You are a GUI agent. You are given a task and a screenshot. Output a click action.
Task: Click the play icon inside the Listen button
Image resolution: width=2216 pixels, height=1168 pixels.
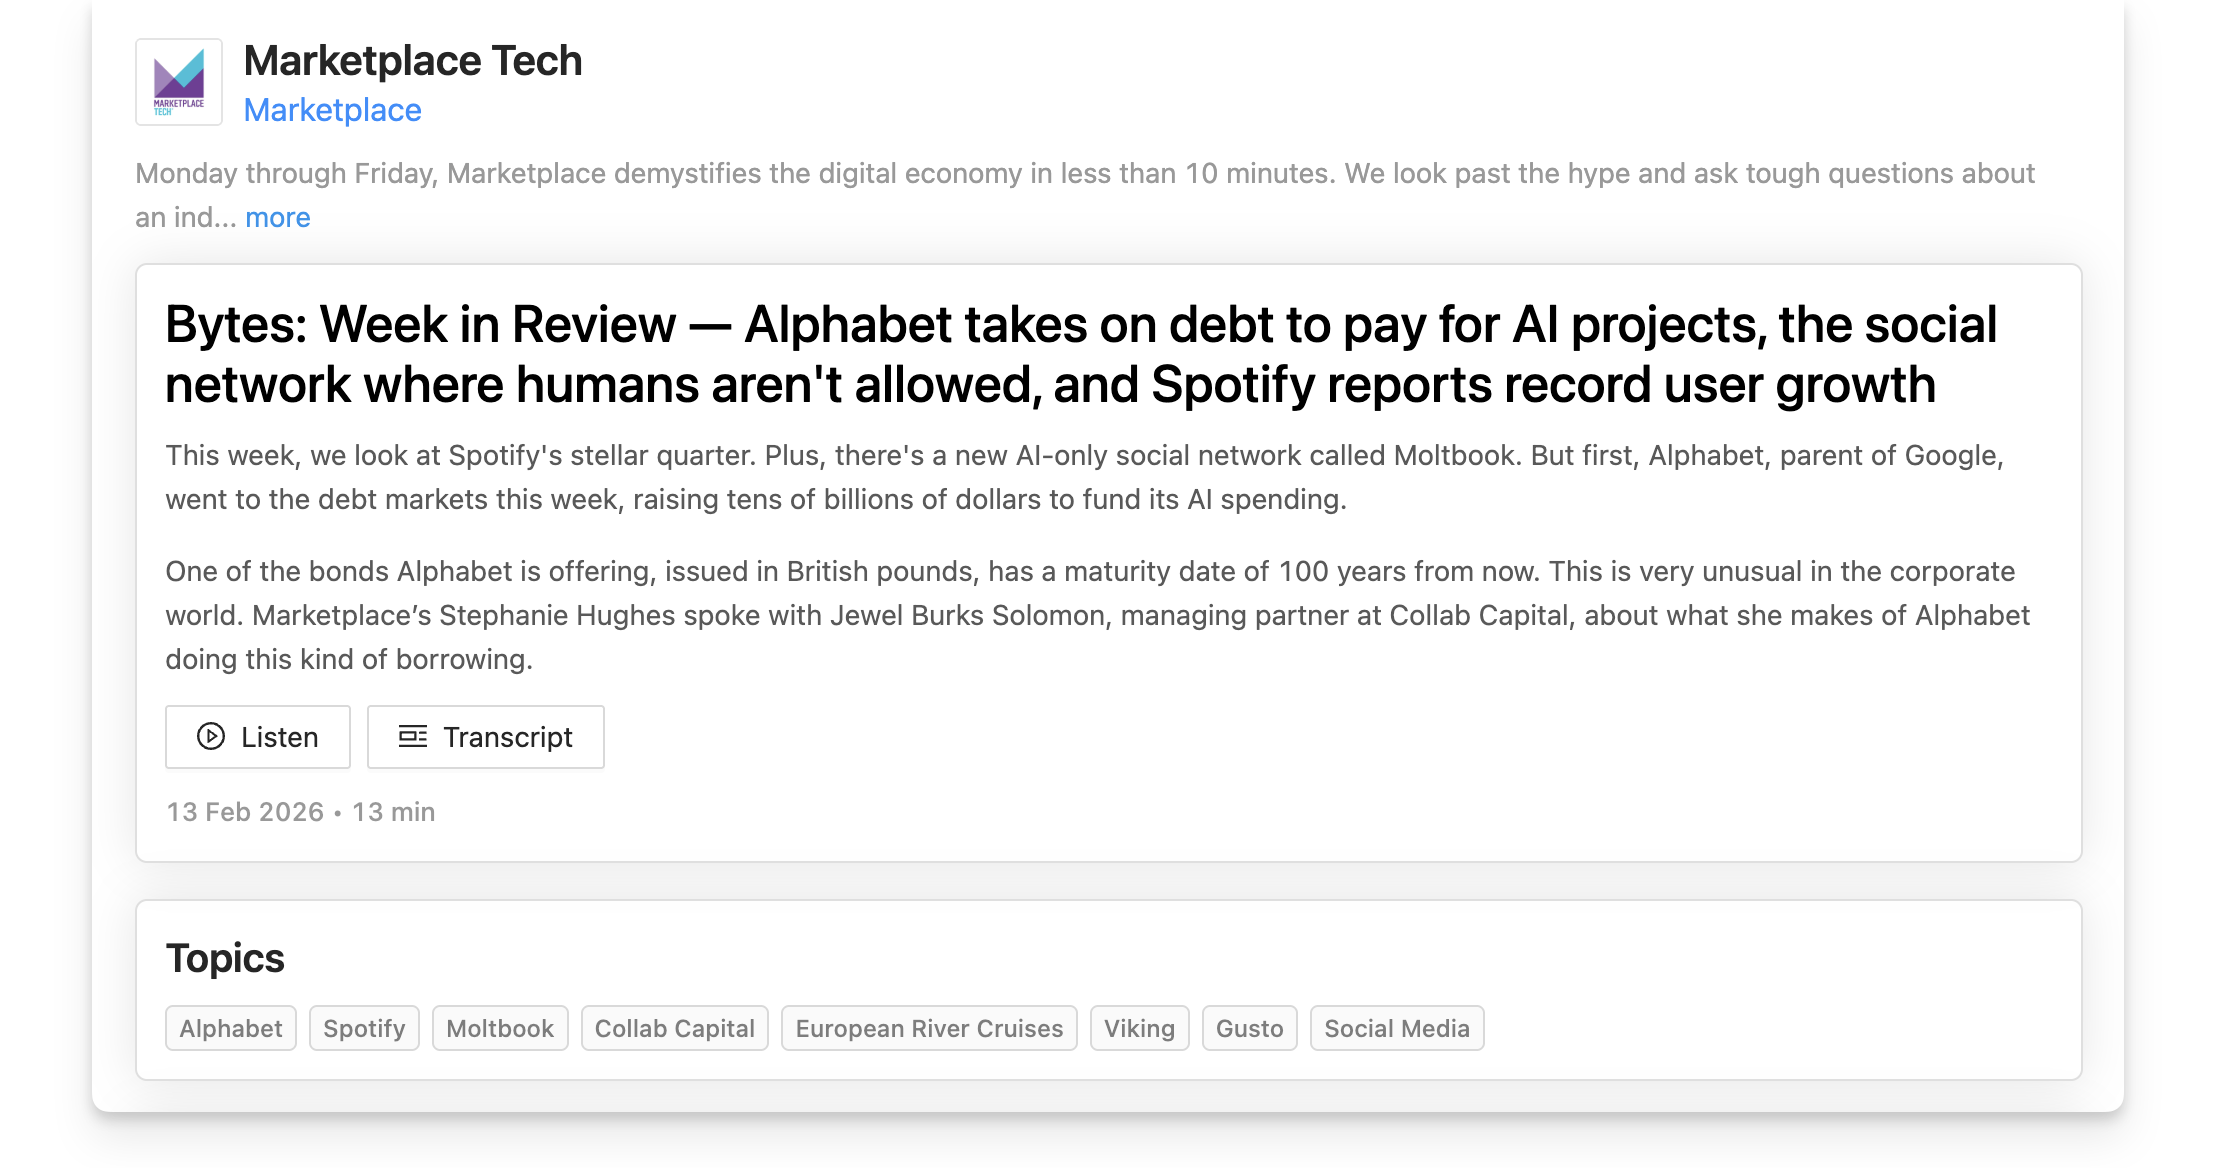(x=210, y=737)
